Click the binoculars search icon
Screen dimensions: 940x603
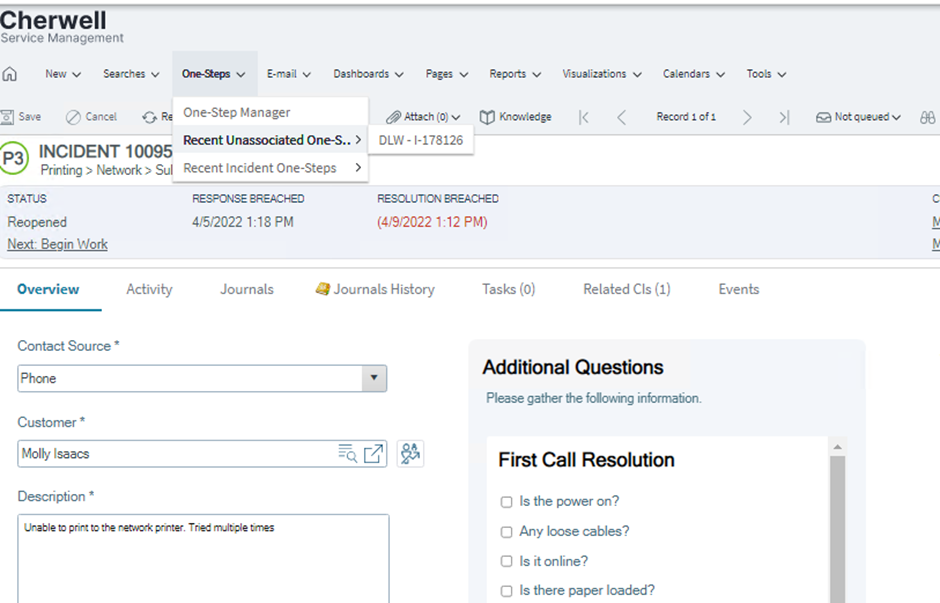(928, 116)
